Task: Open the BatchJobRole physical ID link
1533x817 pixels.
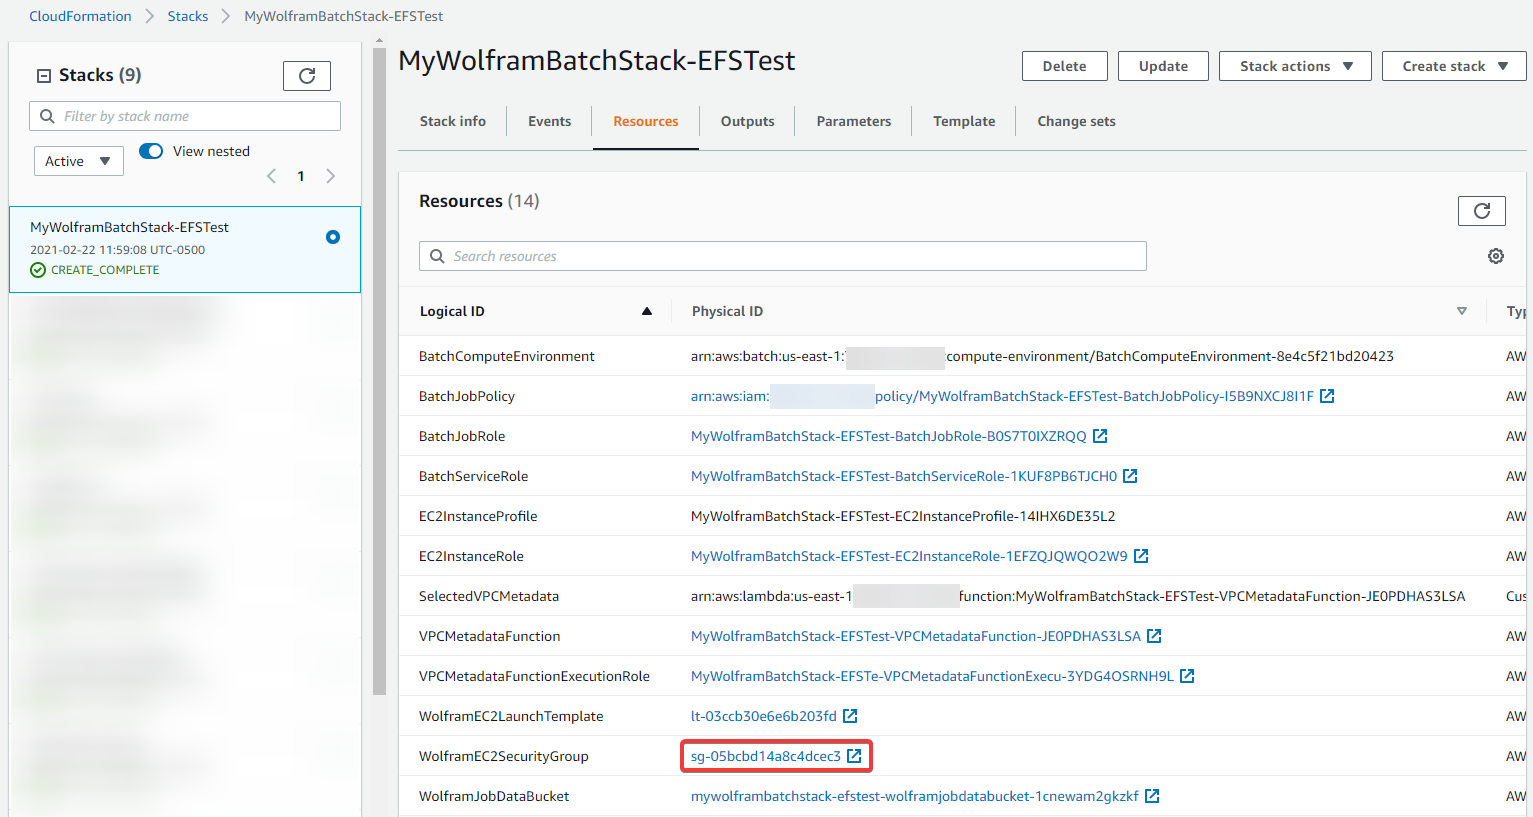Action: 889,436
